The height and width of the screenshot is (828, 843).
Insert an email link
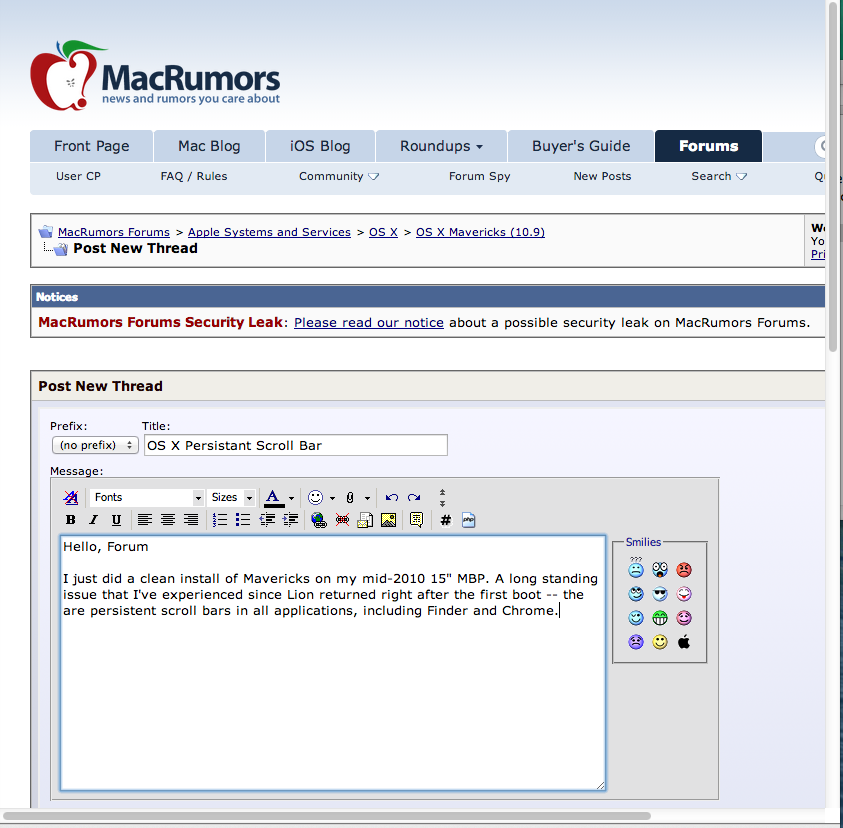(x=365, y=520)
